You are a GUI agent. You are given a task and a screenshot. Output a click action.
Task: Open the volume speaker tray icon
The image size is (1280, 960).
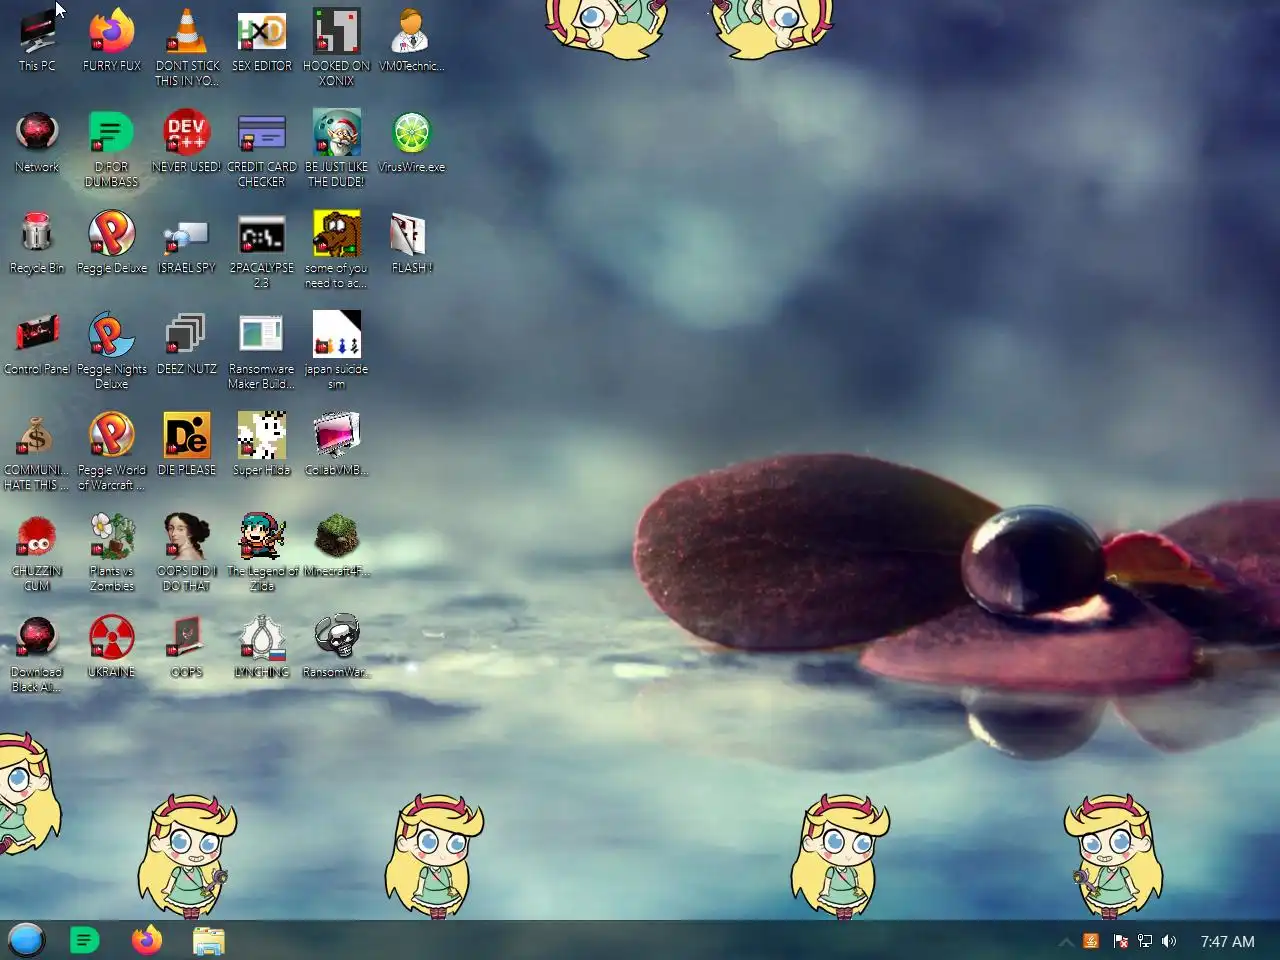pos(1169,941)
